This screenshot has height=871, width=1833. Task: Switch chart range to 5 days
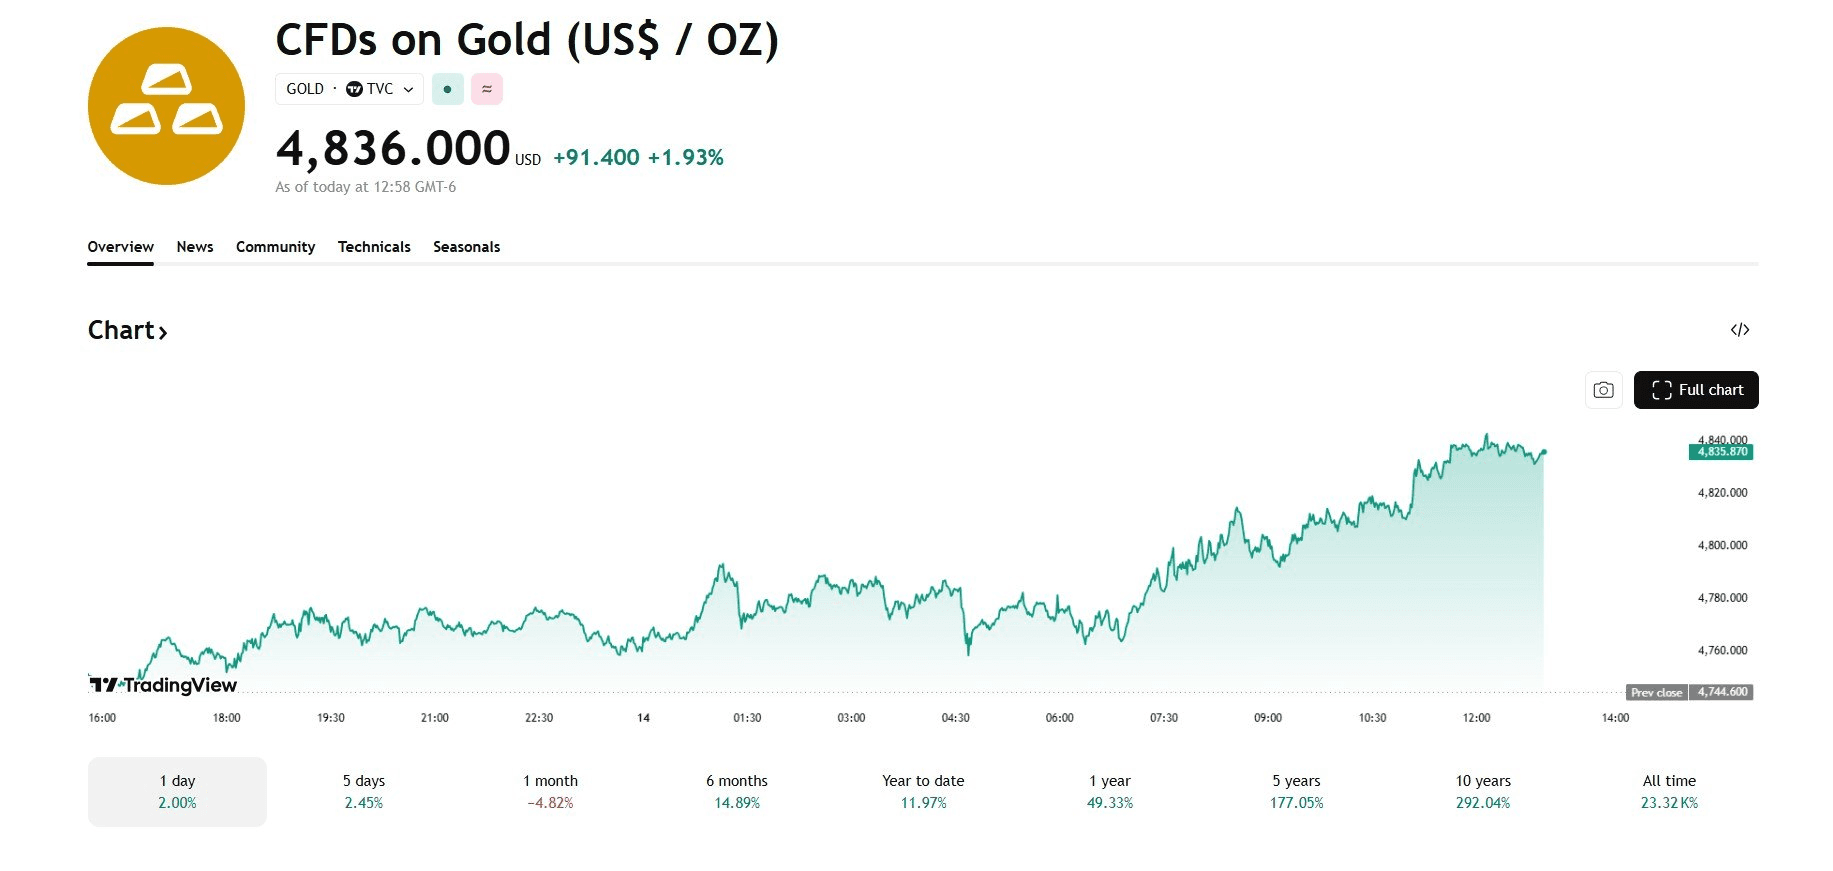(364, 791)
